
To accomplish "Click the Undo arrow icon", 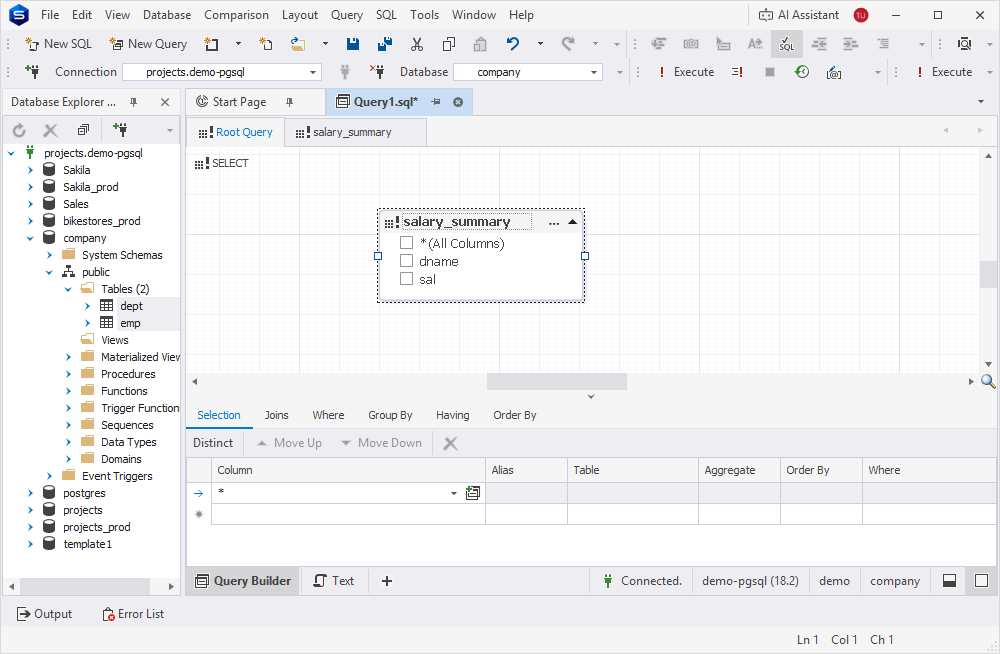I will [x=513, y=44].
